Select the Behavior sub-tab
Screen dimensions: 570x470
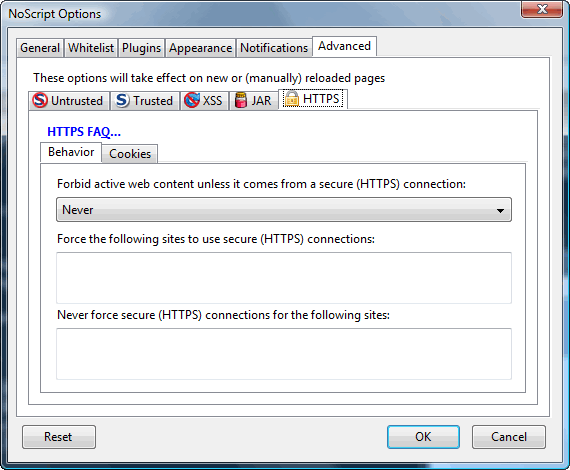(x=71, y=152)
